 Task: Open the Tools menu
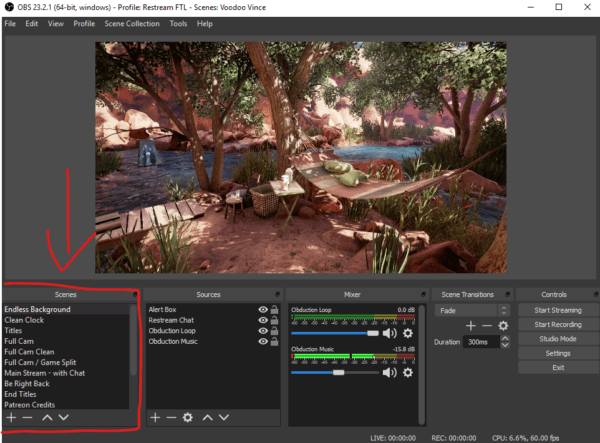coord(178,24)
